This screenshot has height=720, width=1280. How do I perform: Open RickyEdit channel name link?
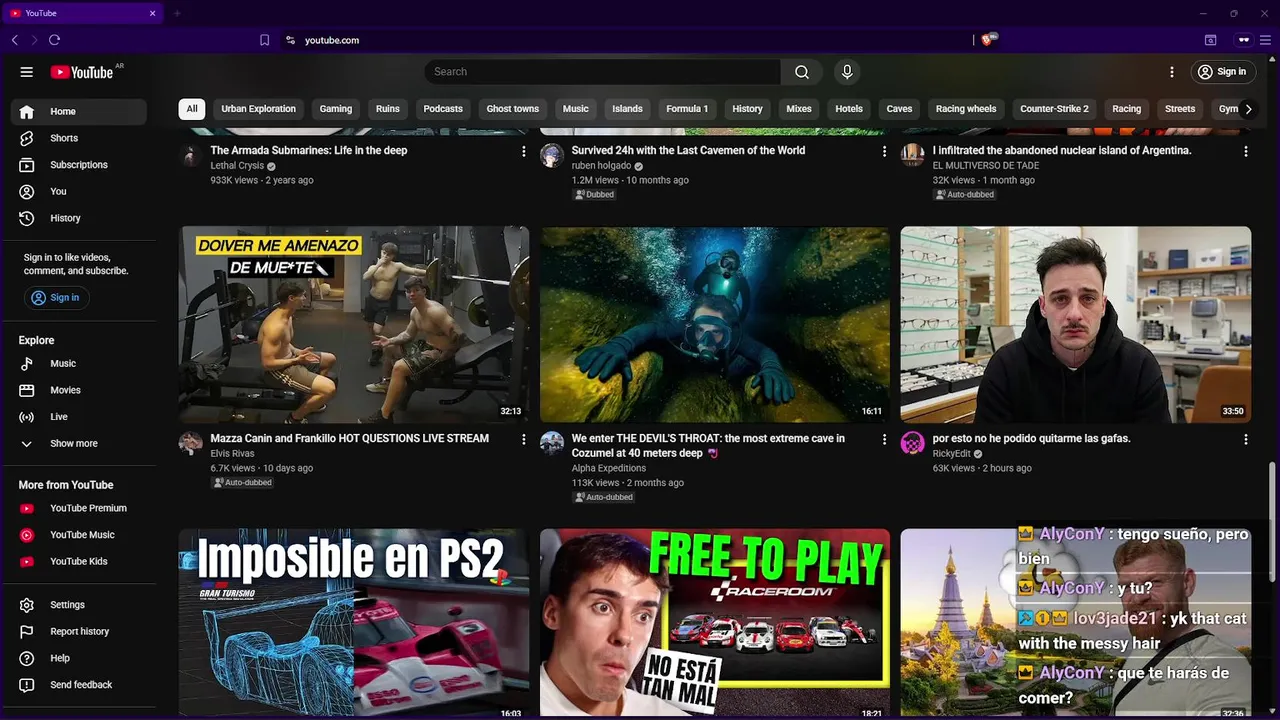point(951,454)
